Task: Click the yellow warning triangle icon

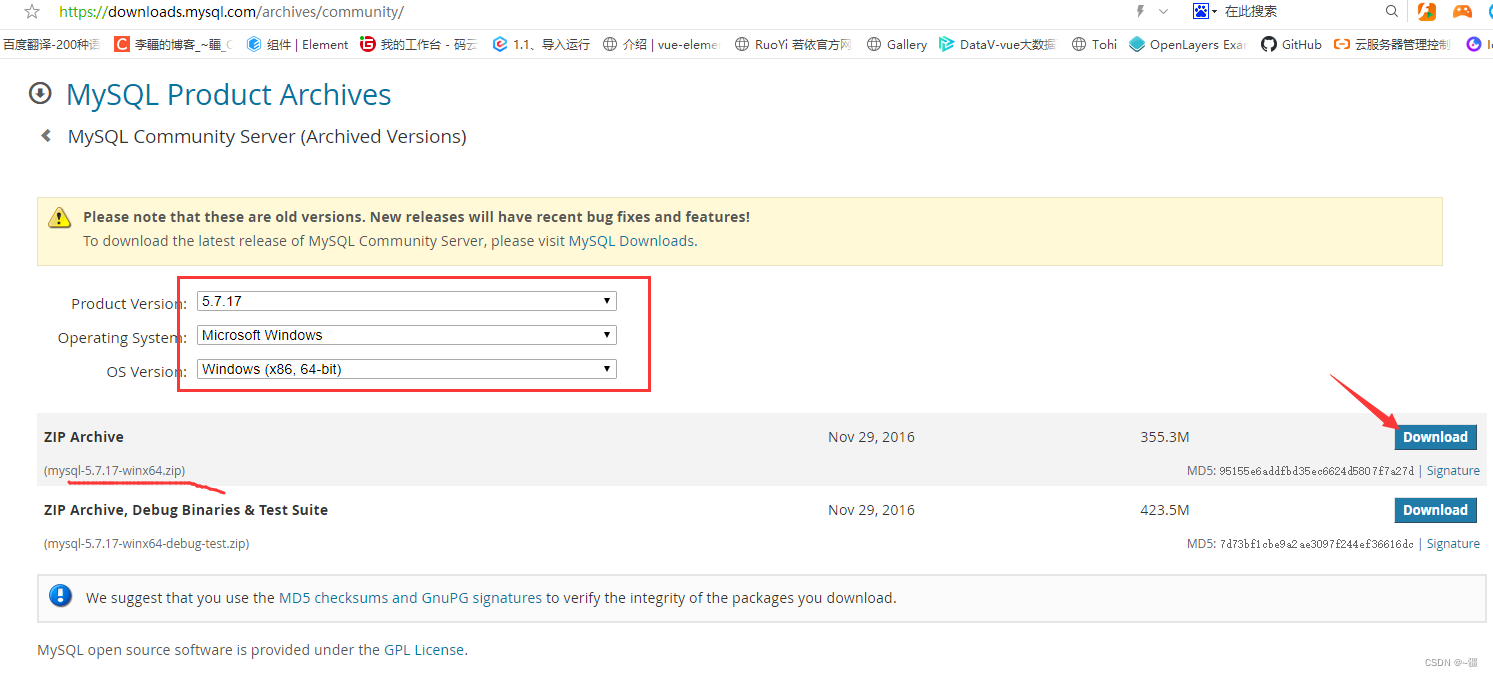Action: (x=60, y=217)
